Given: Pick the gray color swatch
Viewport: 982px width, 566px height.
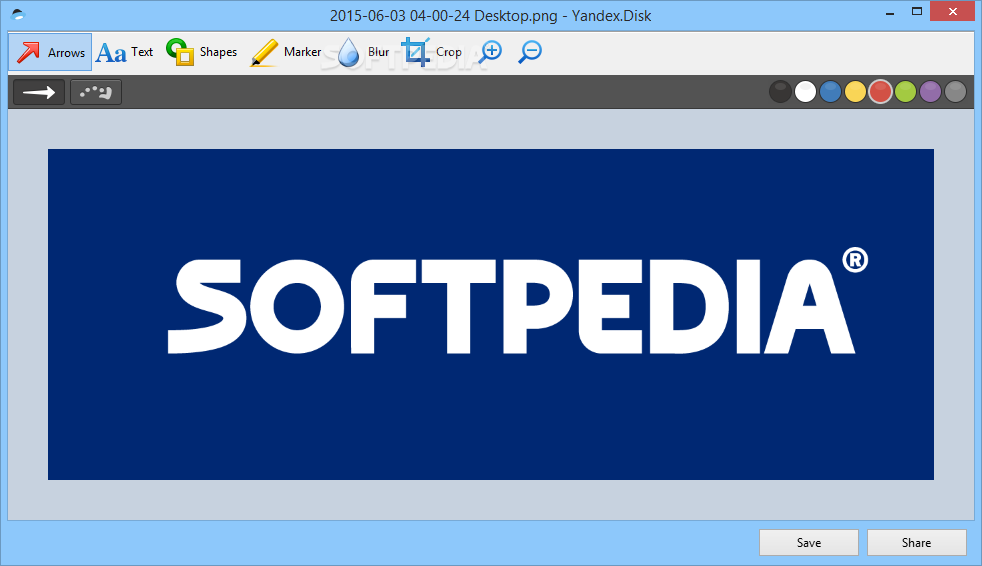Looking at the screenshot, I should [x=956, y=92].
